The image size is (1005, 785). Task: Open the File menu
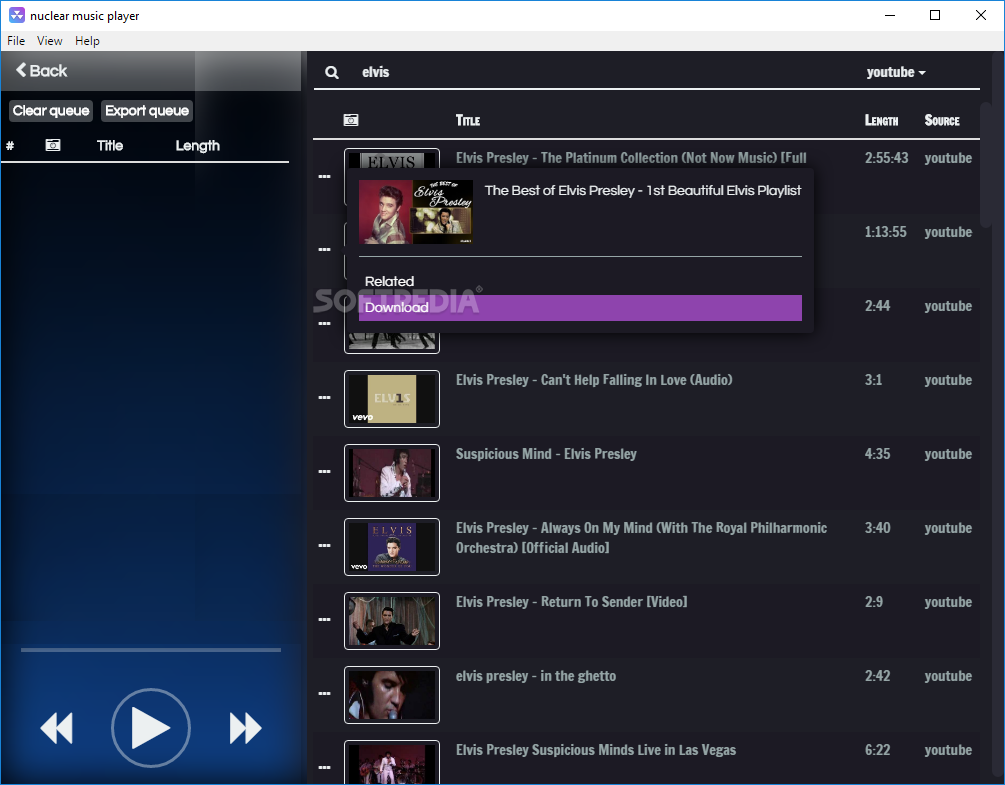pyautogui.click(x=16, y=41)
